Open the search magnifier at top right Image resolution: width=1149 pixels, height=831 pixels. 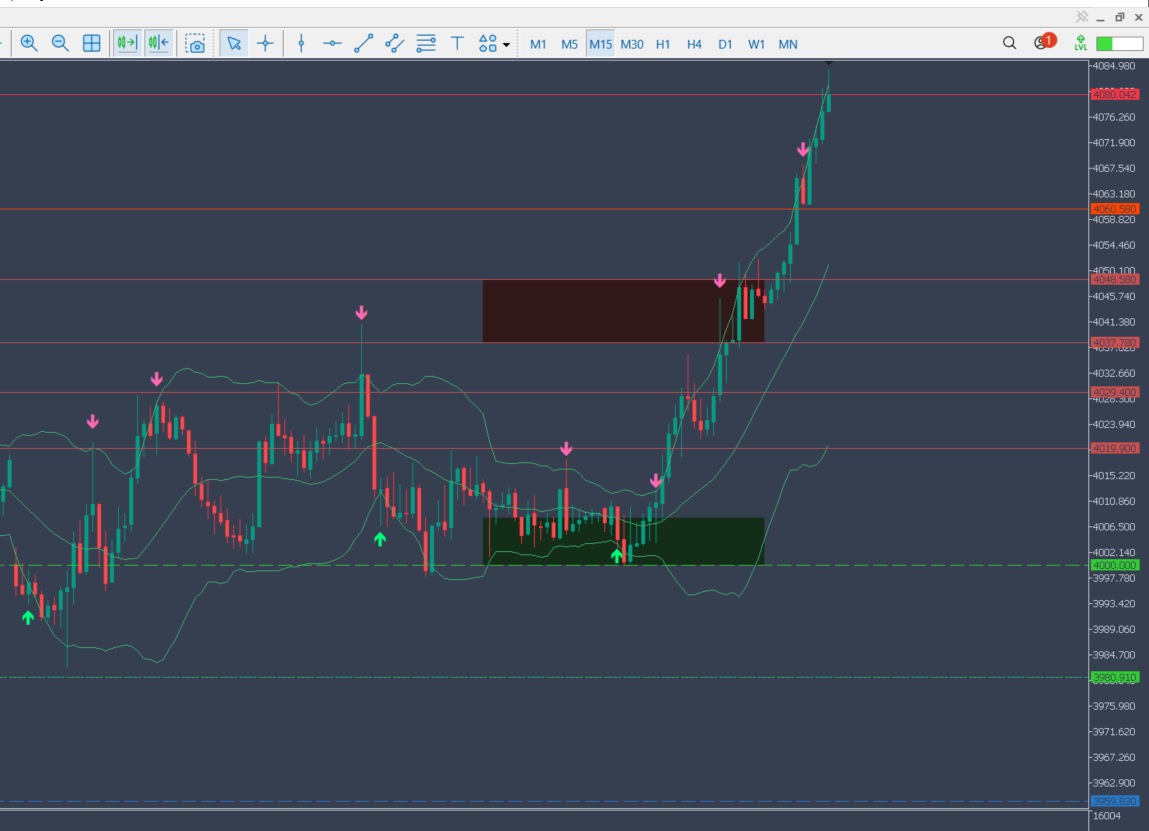pos(1009,43)
